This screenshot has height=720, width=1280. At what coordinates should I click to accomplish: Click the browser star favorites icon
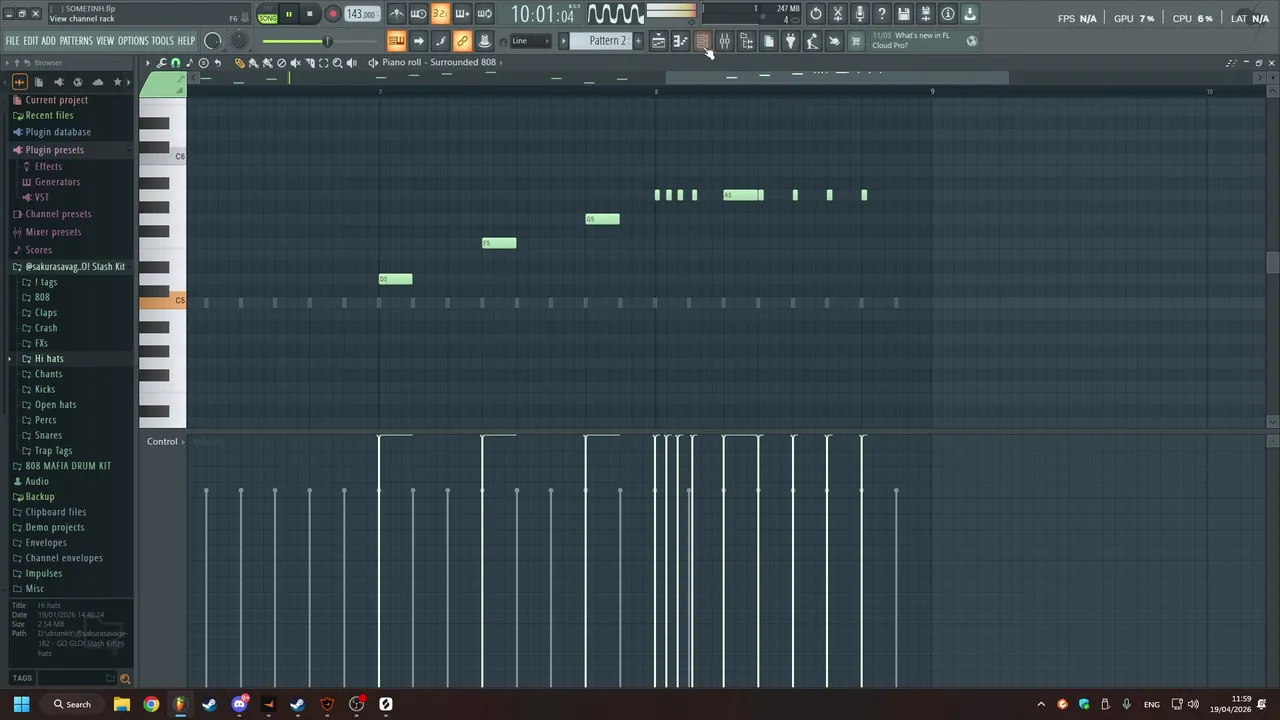[117, 82]
